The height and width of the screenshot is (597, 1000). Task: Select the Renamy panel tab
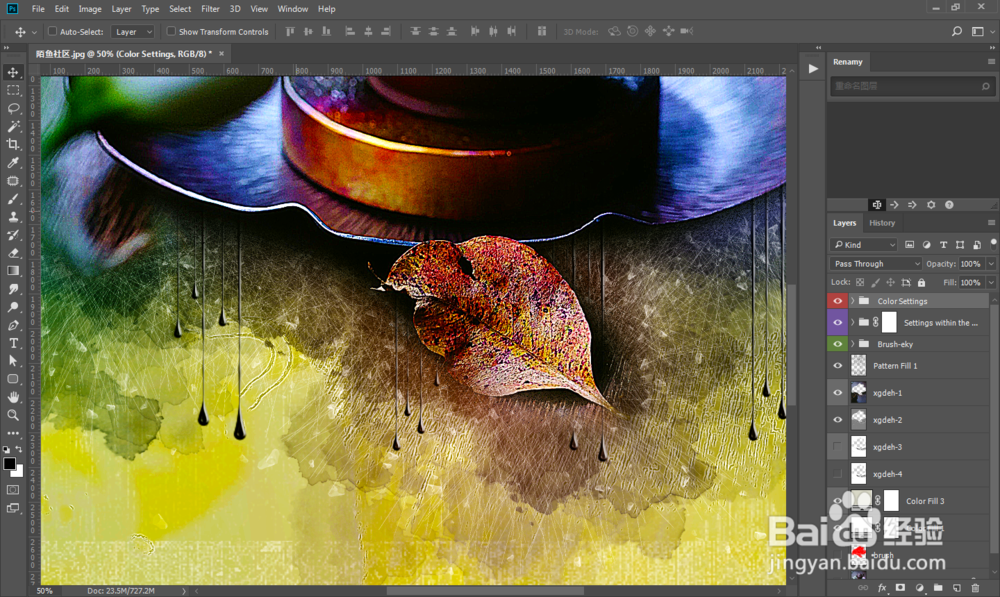848,62
